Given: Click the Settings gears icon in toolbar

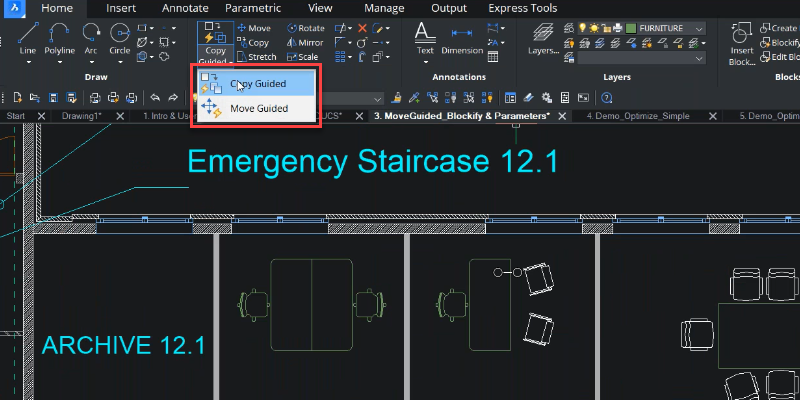Looking at the screenshot, I should pyautogui.click(x=547, y=98).
